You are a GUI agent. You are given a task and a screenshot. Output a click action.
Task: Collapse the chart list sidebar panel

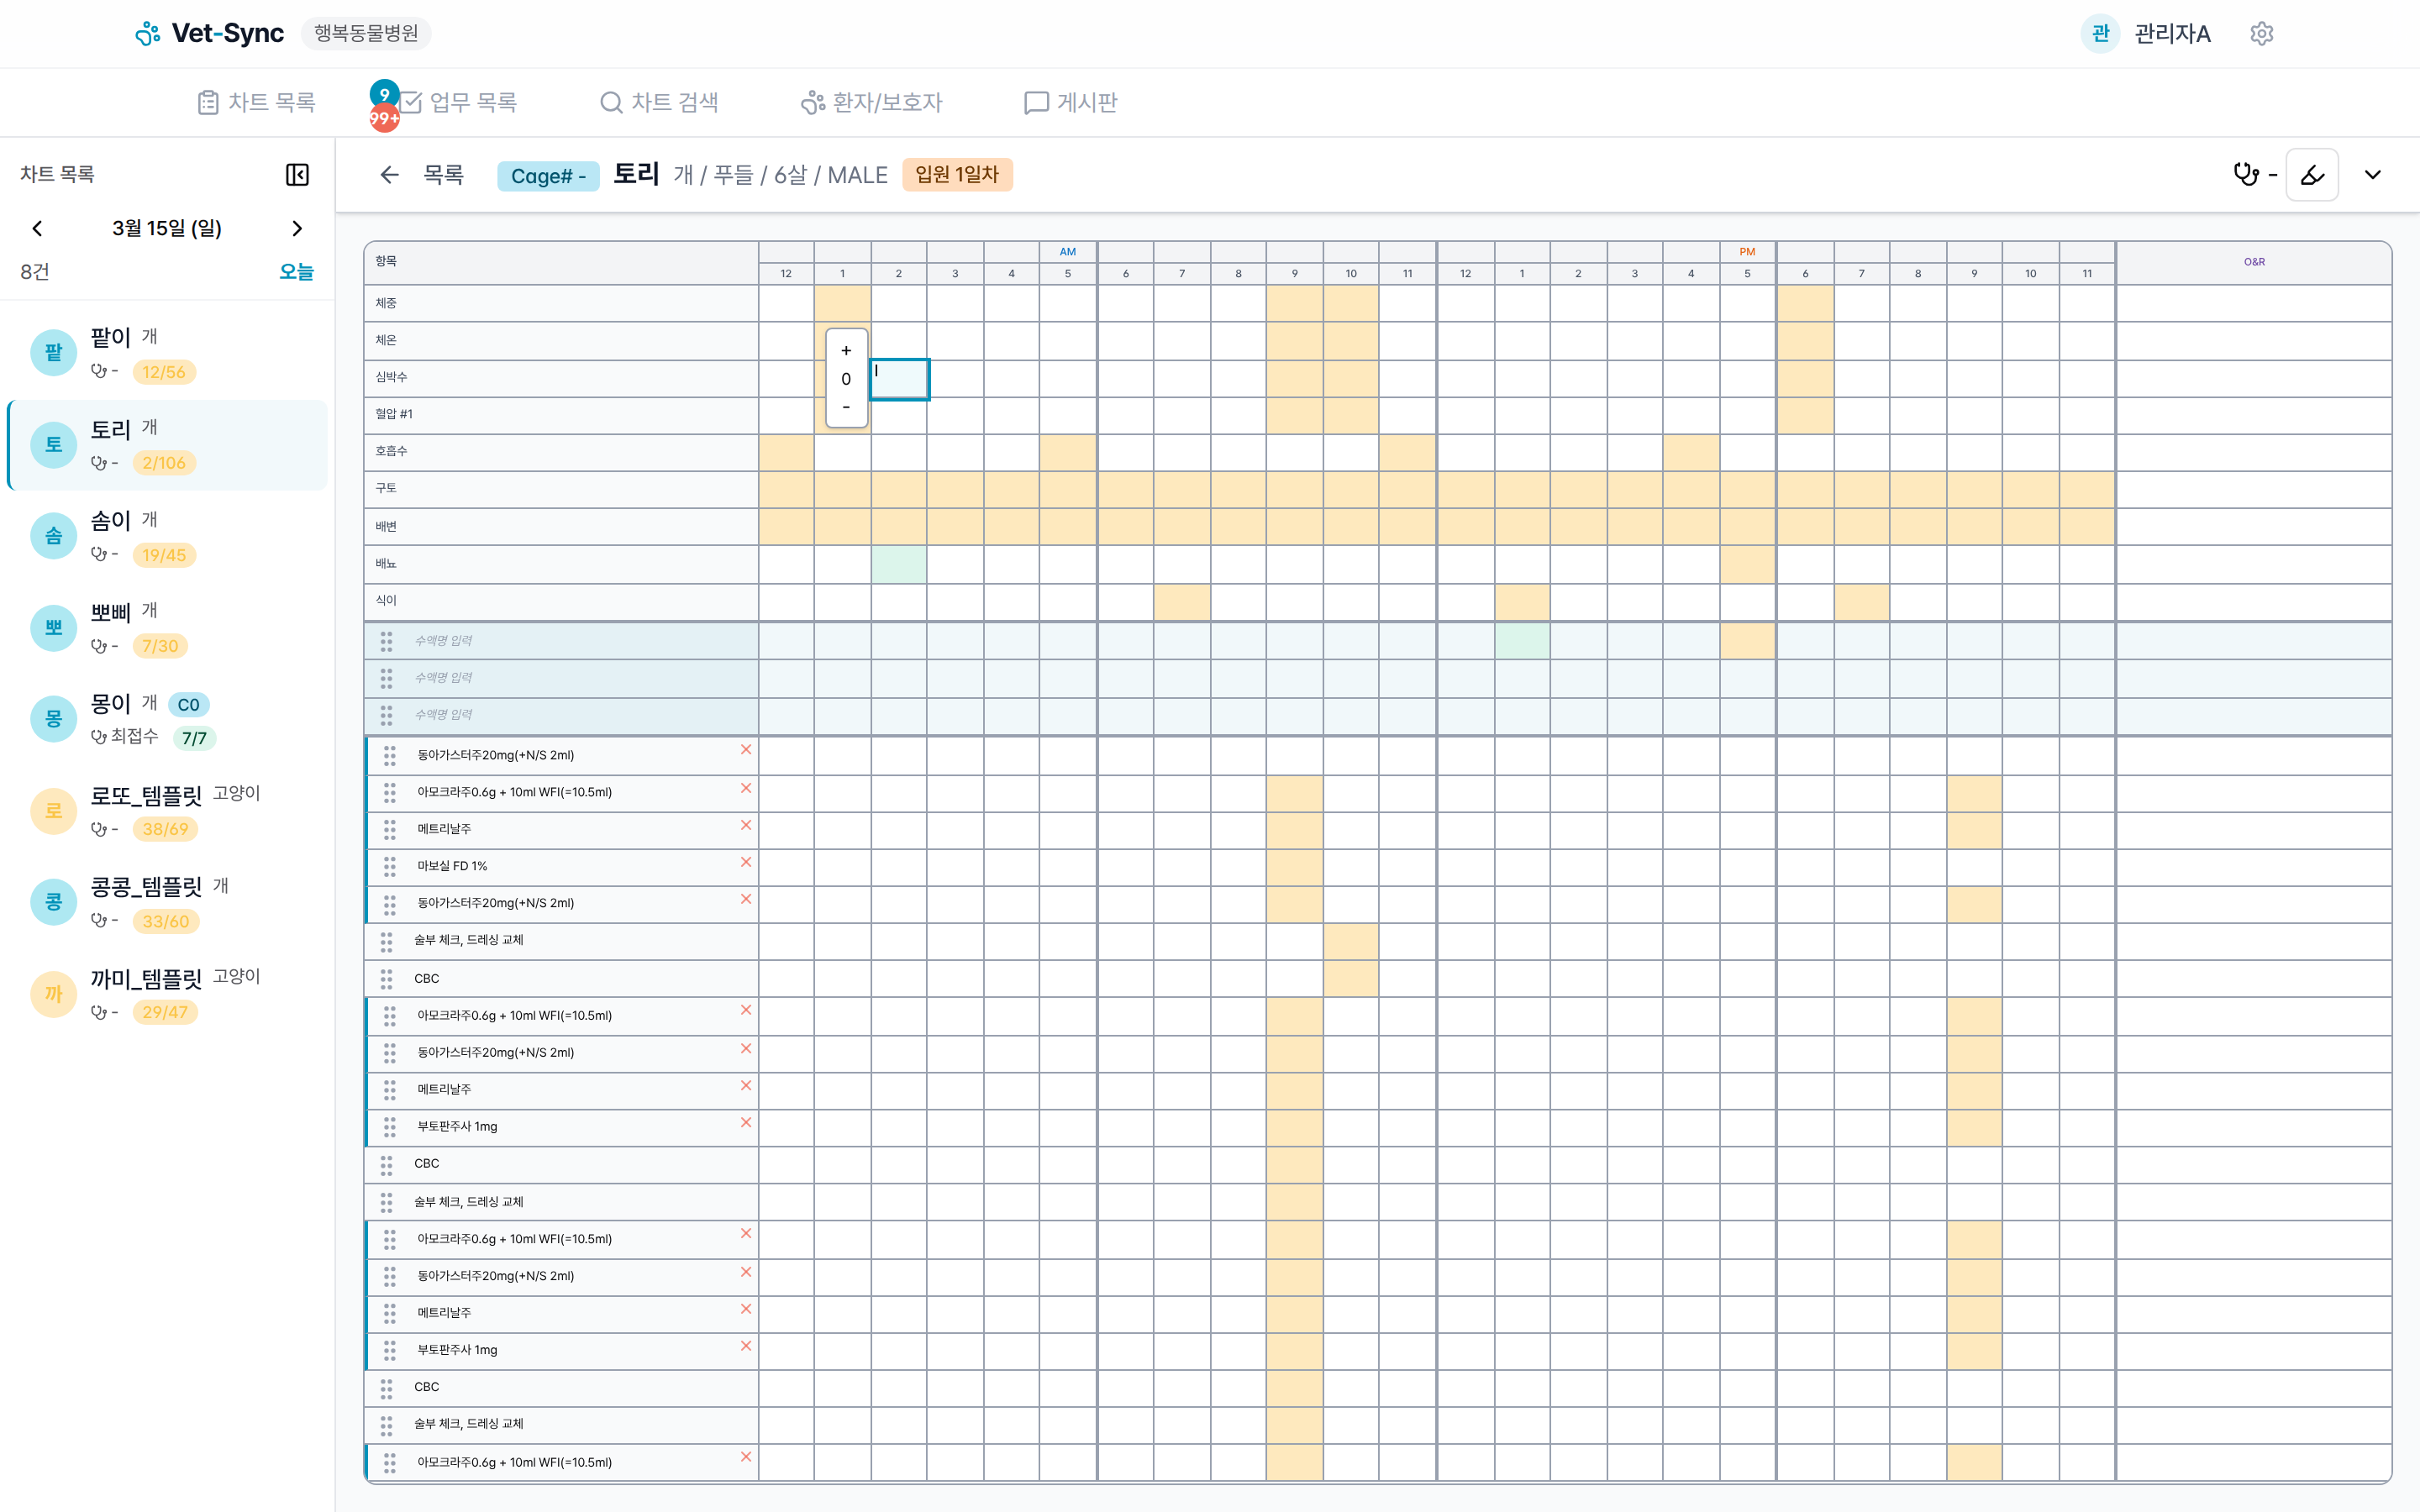pyautogui.click(x=297, y=174)
